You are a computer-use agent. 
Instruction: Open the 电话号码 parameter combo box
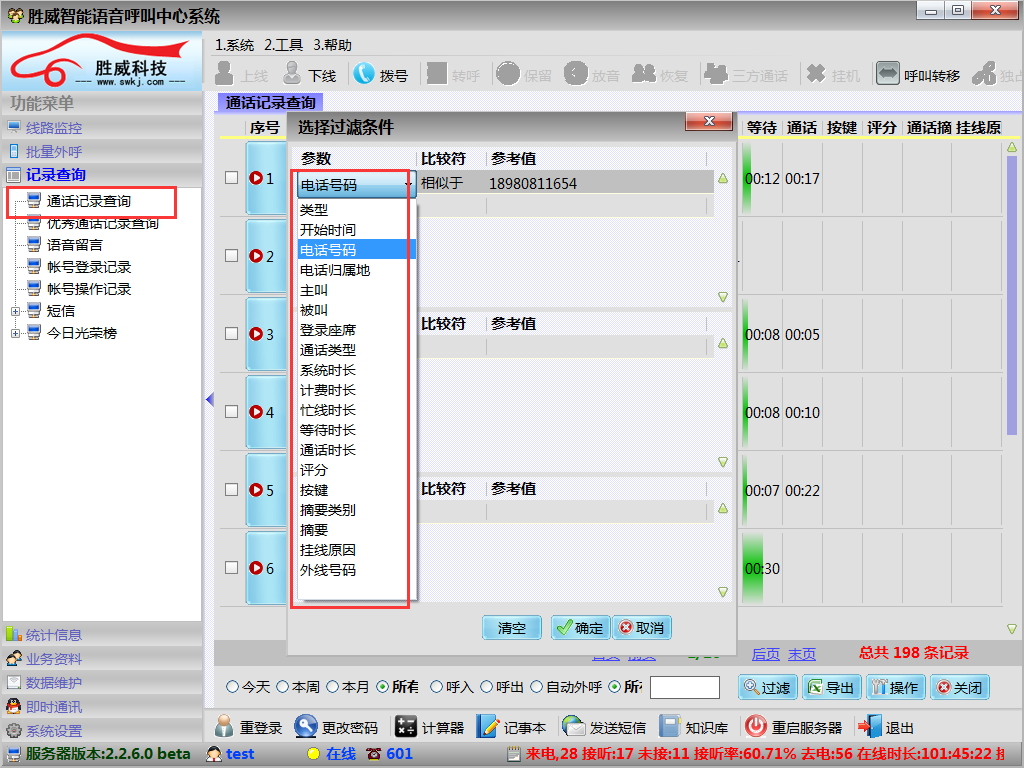[x=356, y=184]
